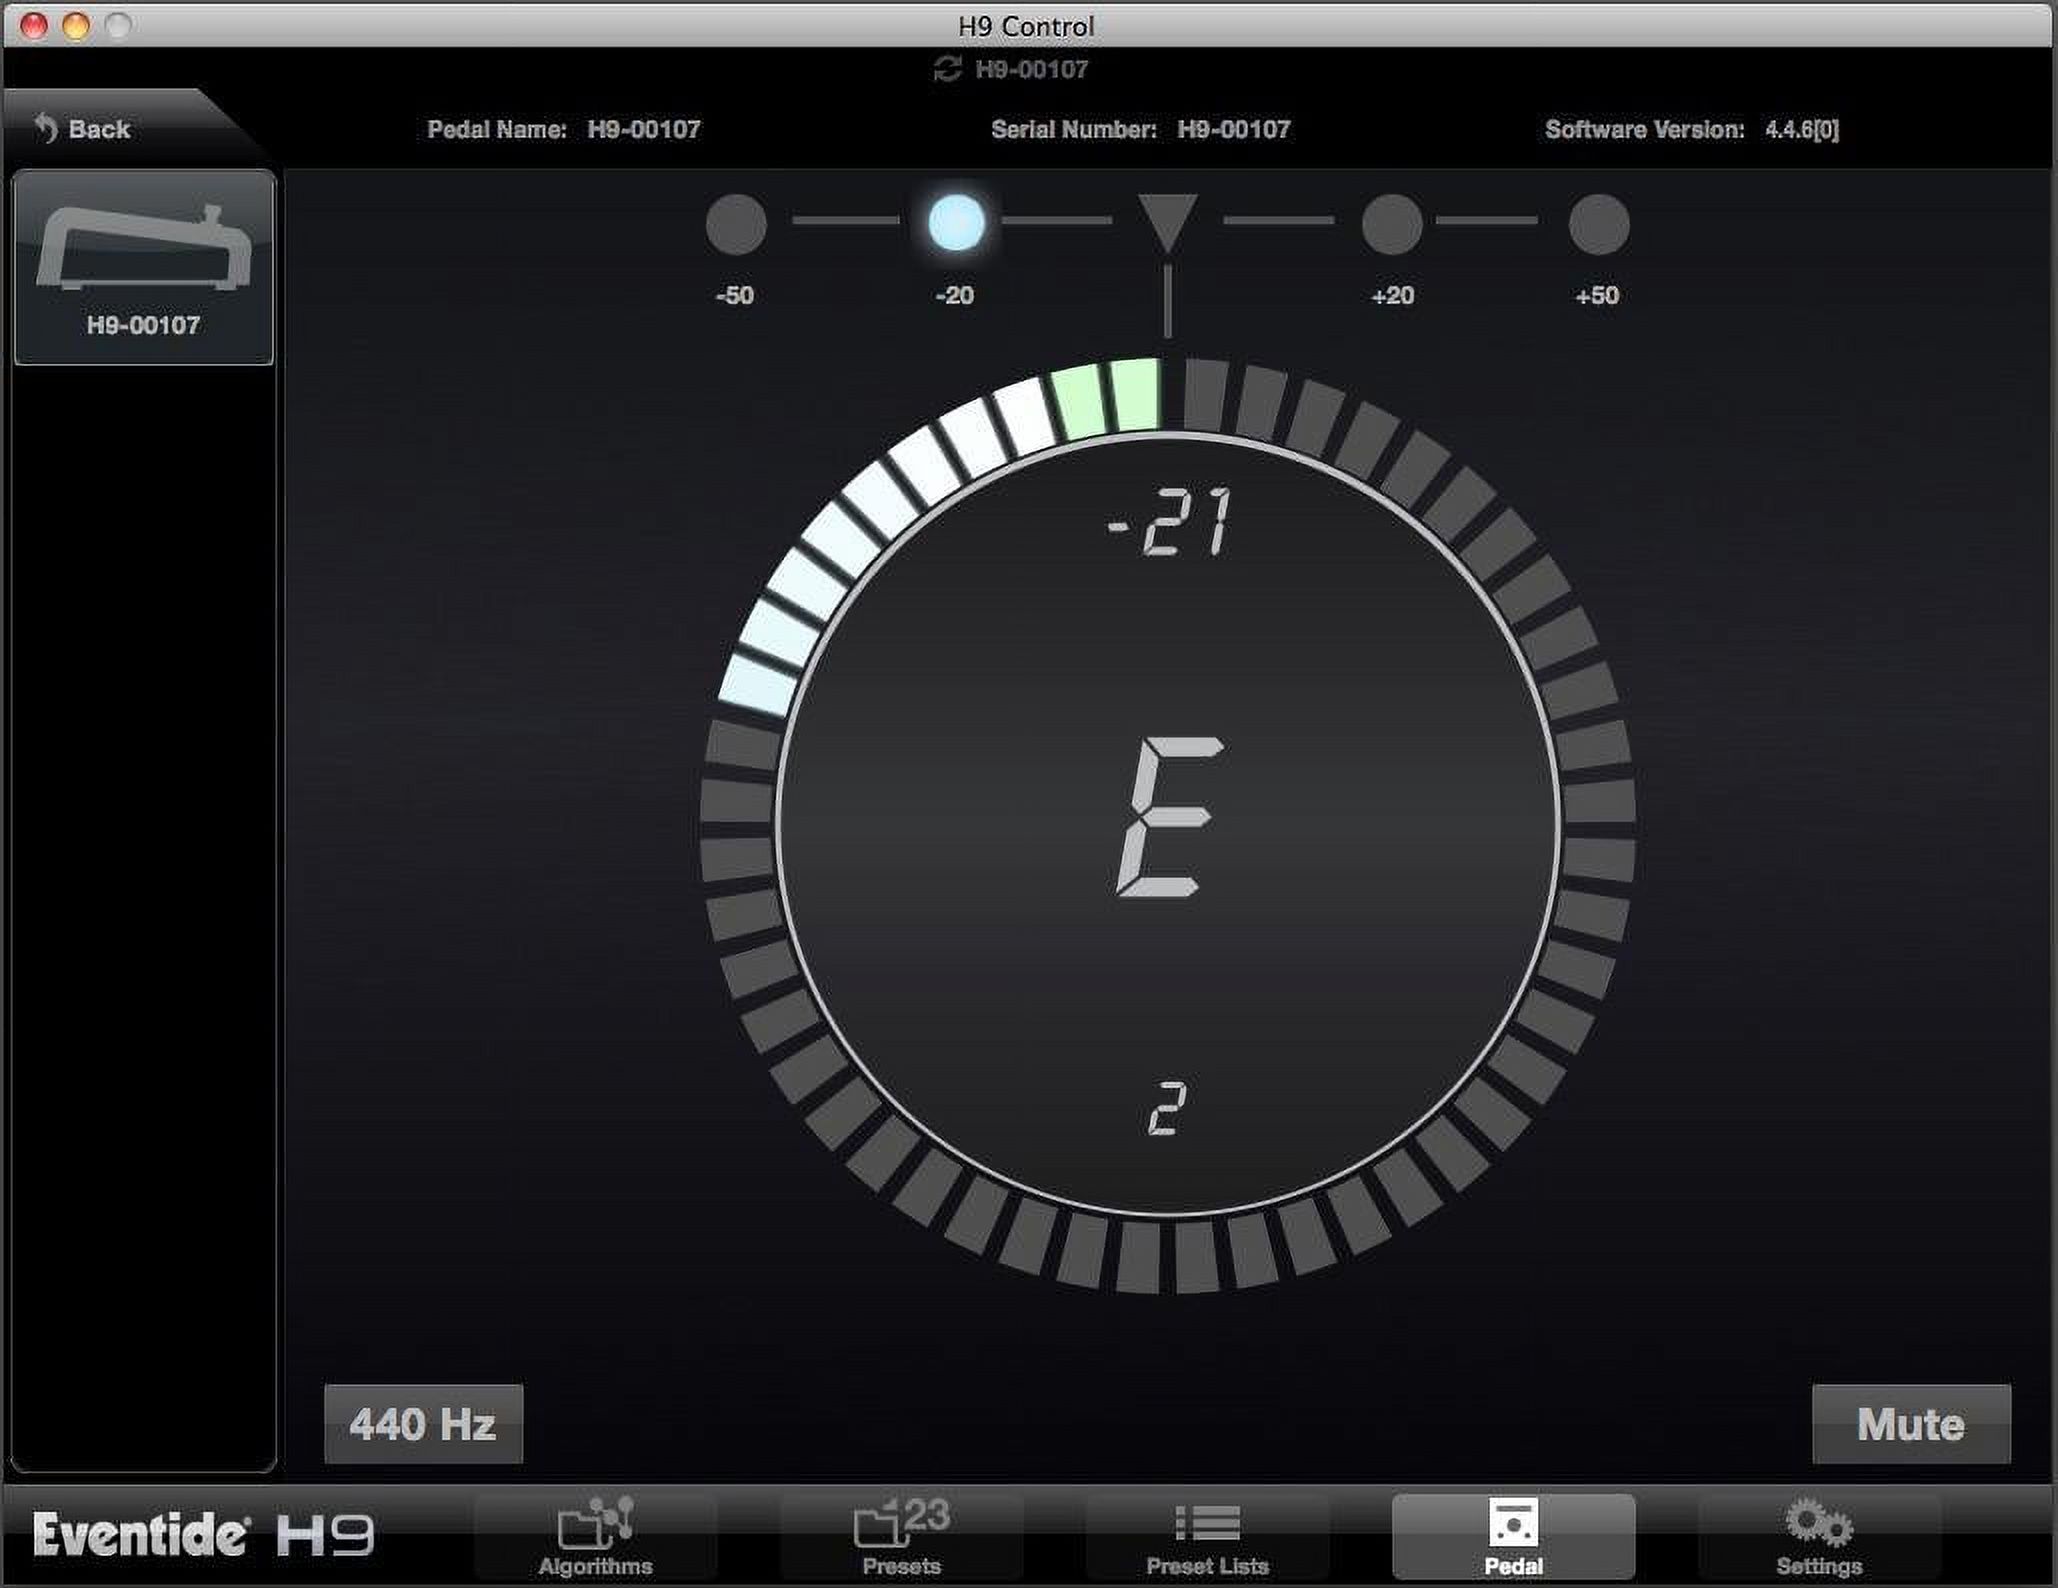Screen dimensions: 2058x1588
Task: Open the Preset Lists tab
Action: pos(1208,1537)
